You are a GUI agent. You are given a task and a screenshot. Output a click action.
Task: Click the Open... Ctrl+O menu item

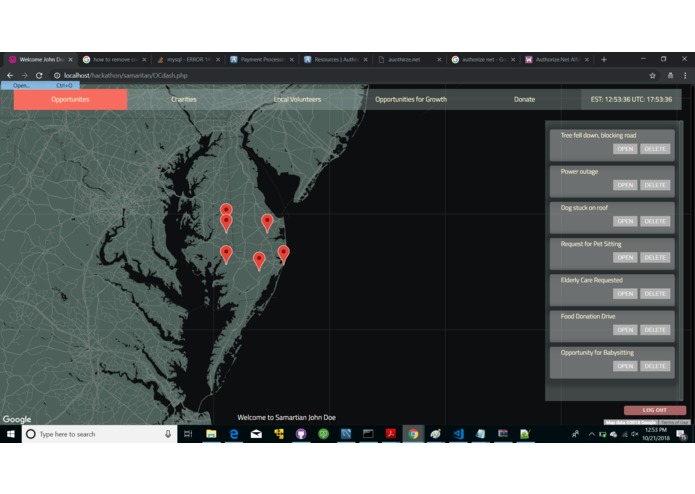coord(40,86)
